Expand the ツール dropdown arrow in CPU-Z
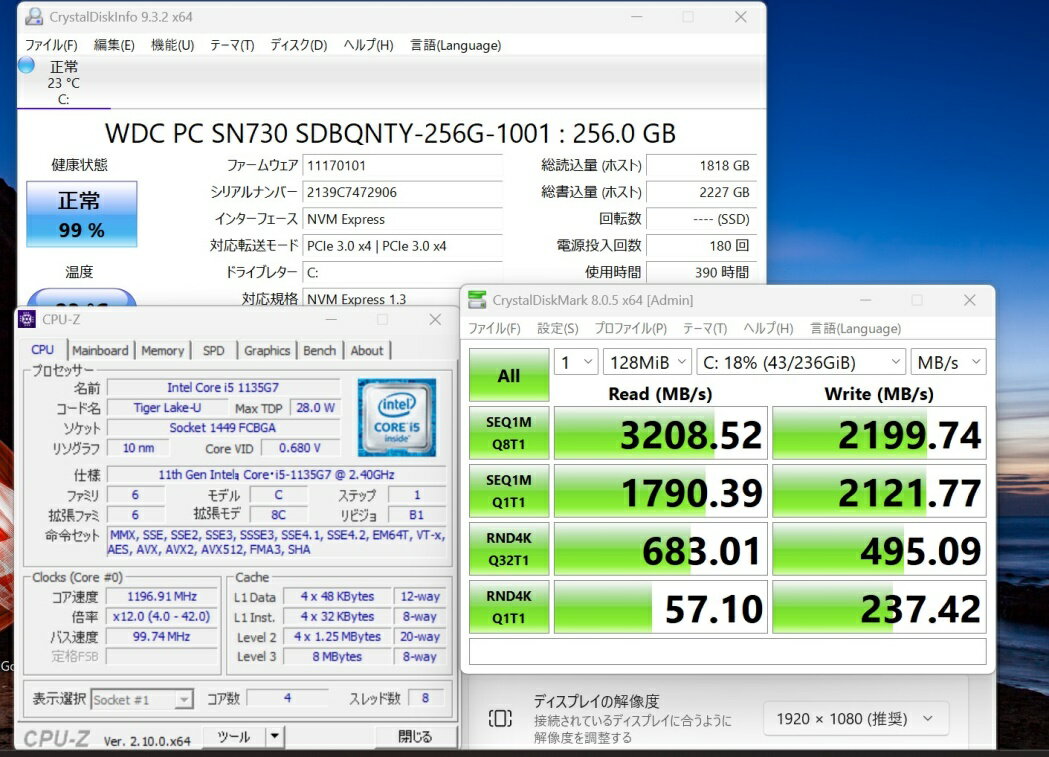This screenshot has height=757, width=1049. click(274, 737)
